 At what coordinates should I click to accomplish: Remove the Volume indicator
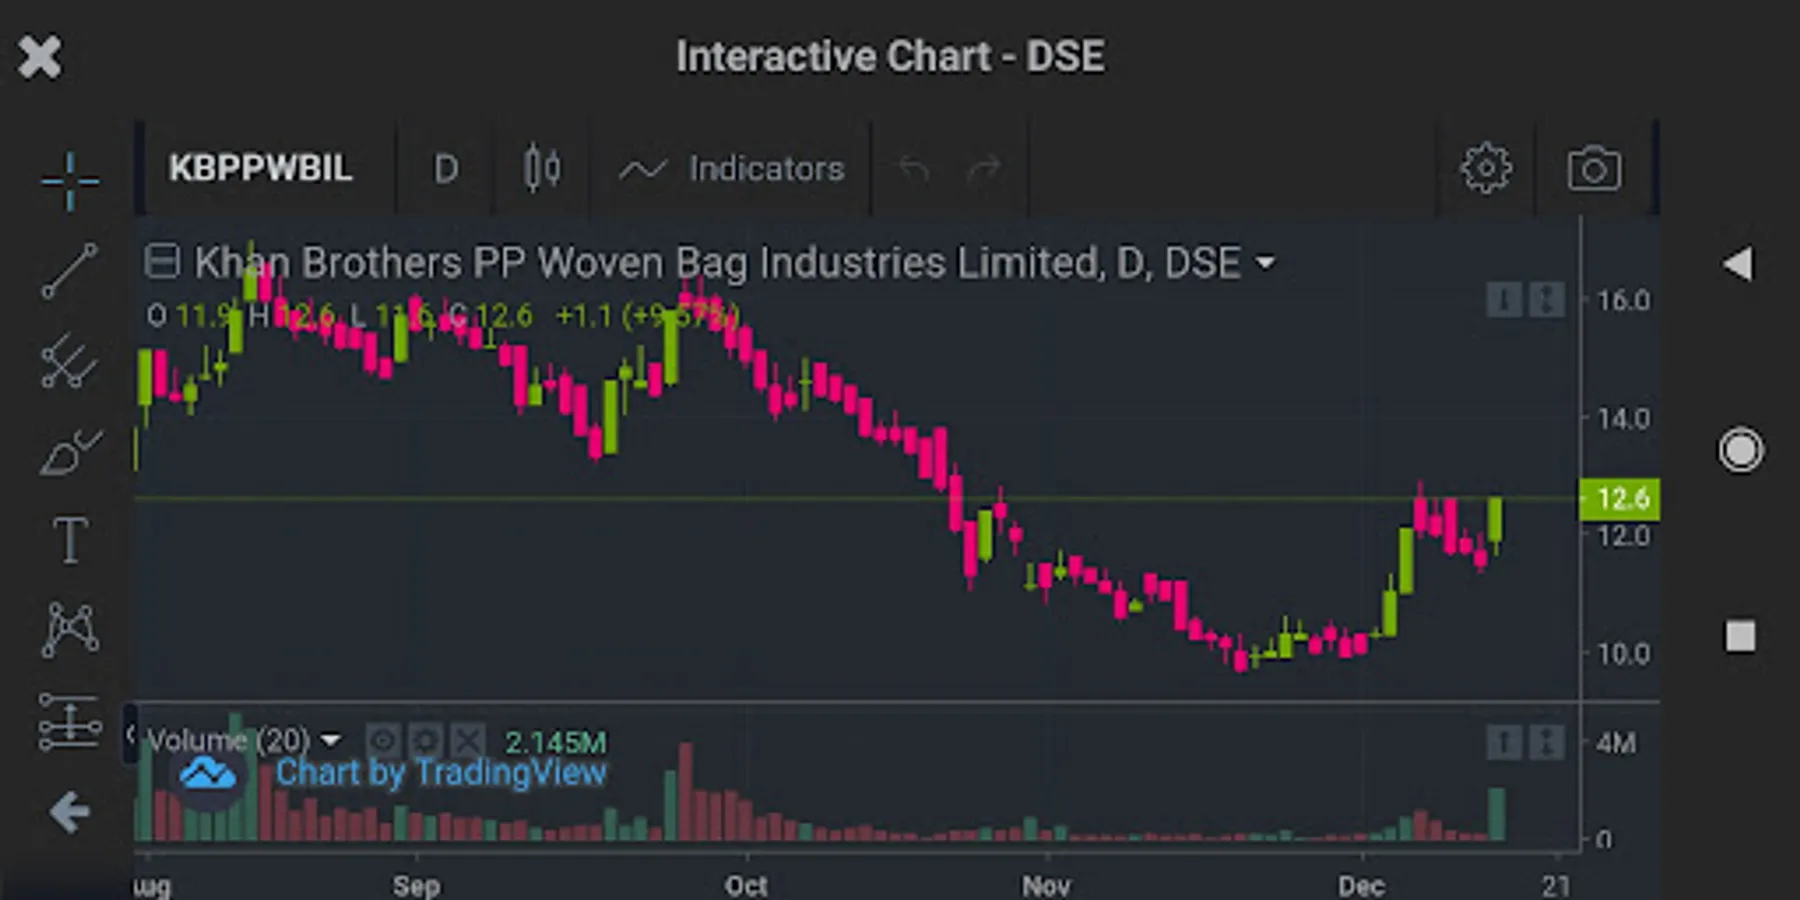tap(467, 741)
